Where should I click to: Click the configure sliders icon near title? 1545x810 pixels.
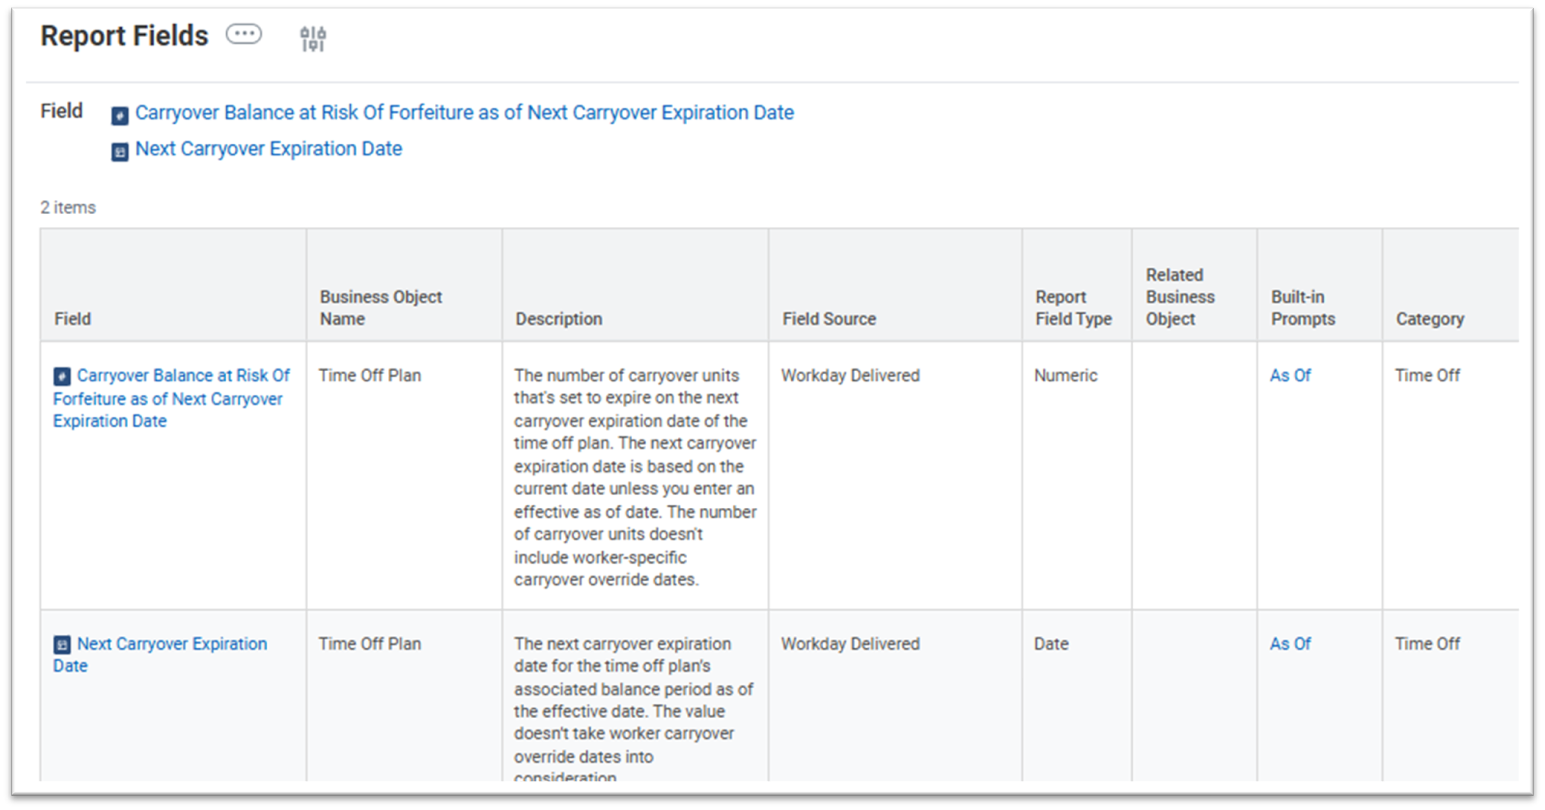pyautogui.click(x=313, y=39)
